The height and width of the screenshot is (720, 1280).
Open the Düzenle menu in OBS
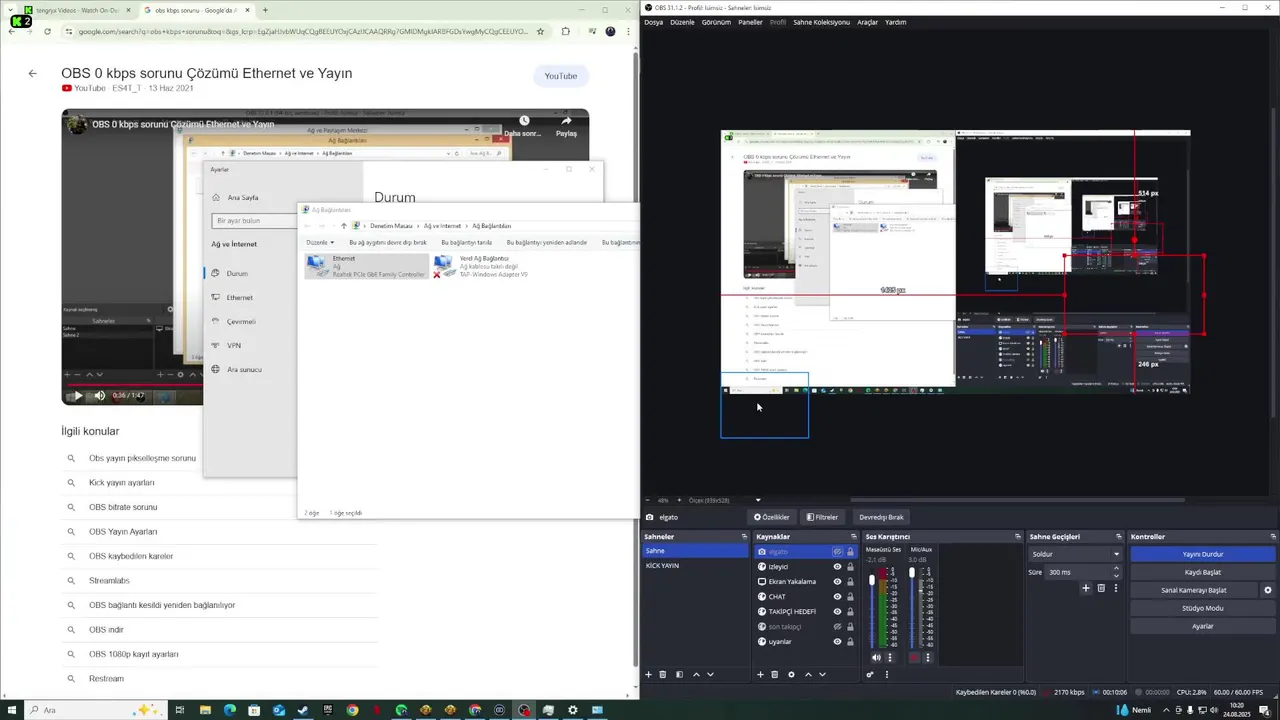[x=682, y=22]
